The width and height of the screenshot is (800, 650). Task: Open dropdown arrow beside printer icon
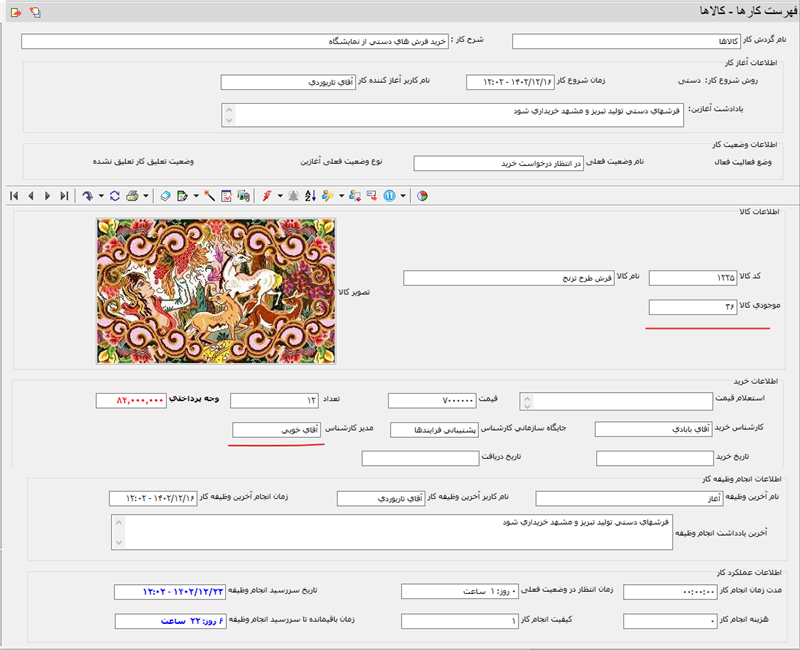pos(147,196)
